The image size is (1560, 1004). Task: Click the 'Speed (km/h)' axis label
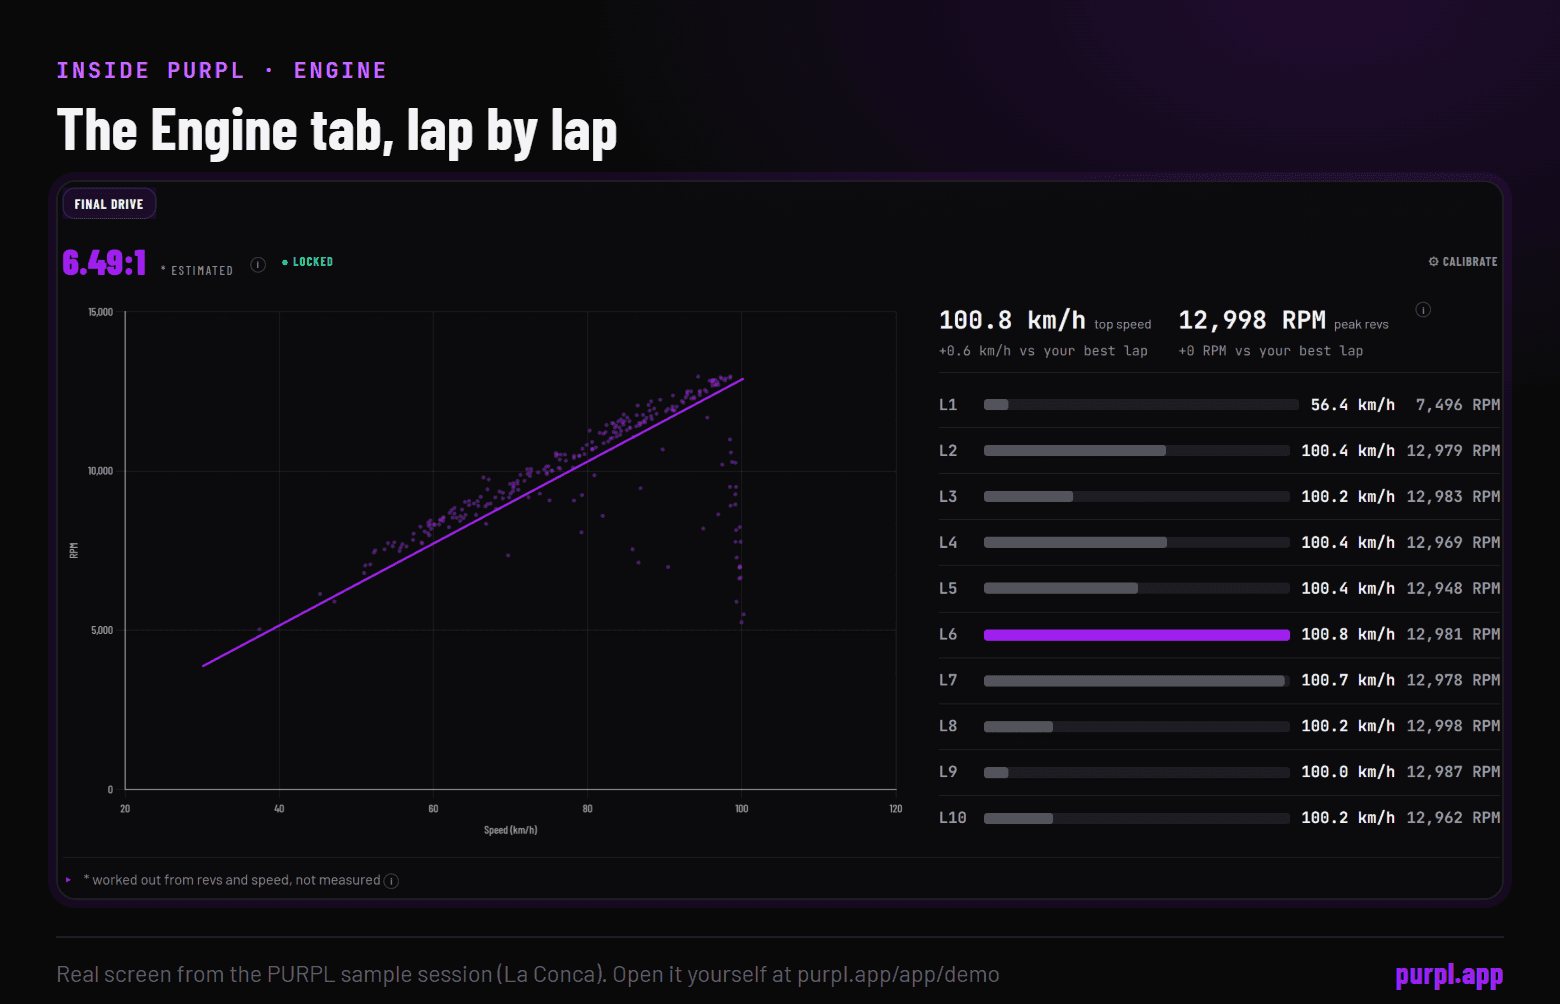click(x=511, y=830)
